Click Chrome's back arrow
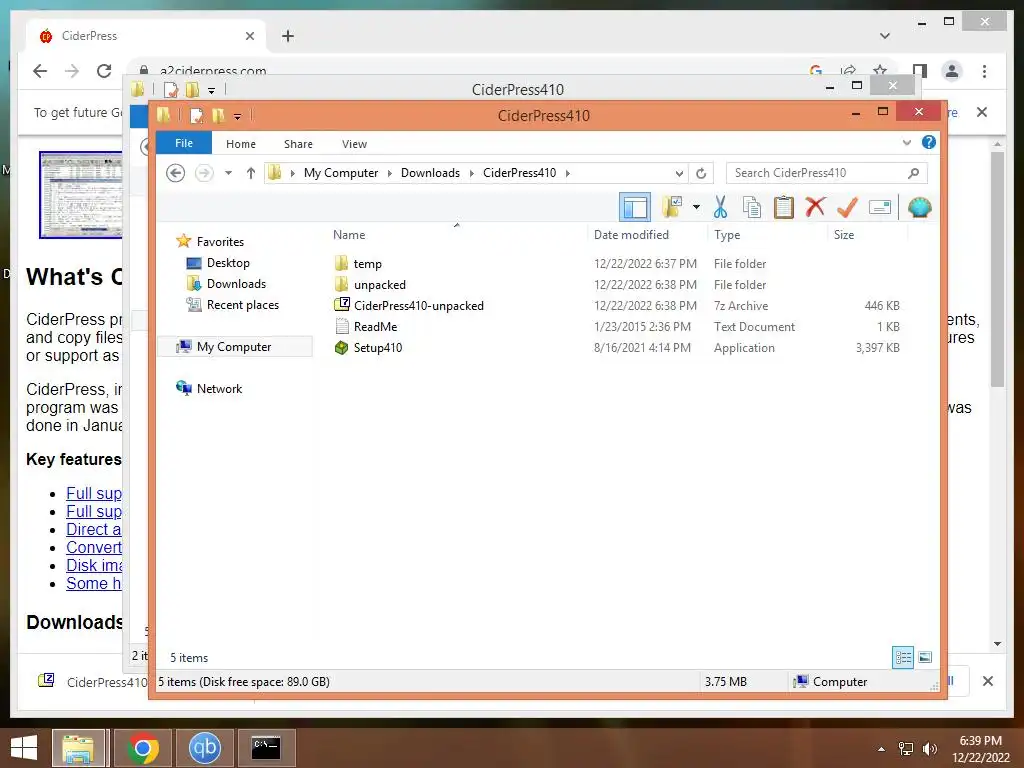1024x768 pixels. [40, 71]
